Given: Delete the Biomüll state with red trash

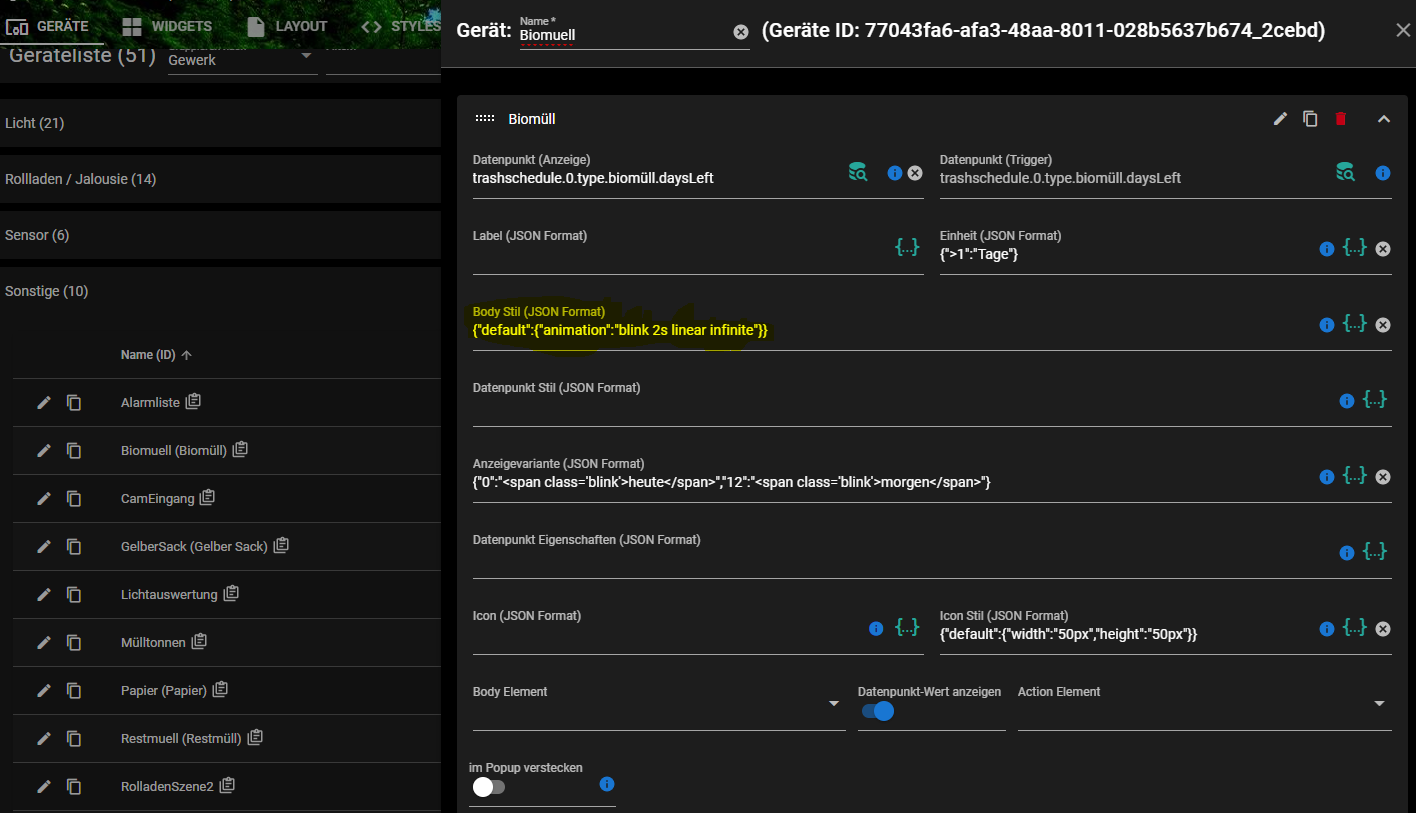Looking at the screenshot, I should (1341, 119).
